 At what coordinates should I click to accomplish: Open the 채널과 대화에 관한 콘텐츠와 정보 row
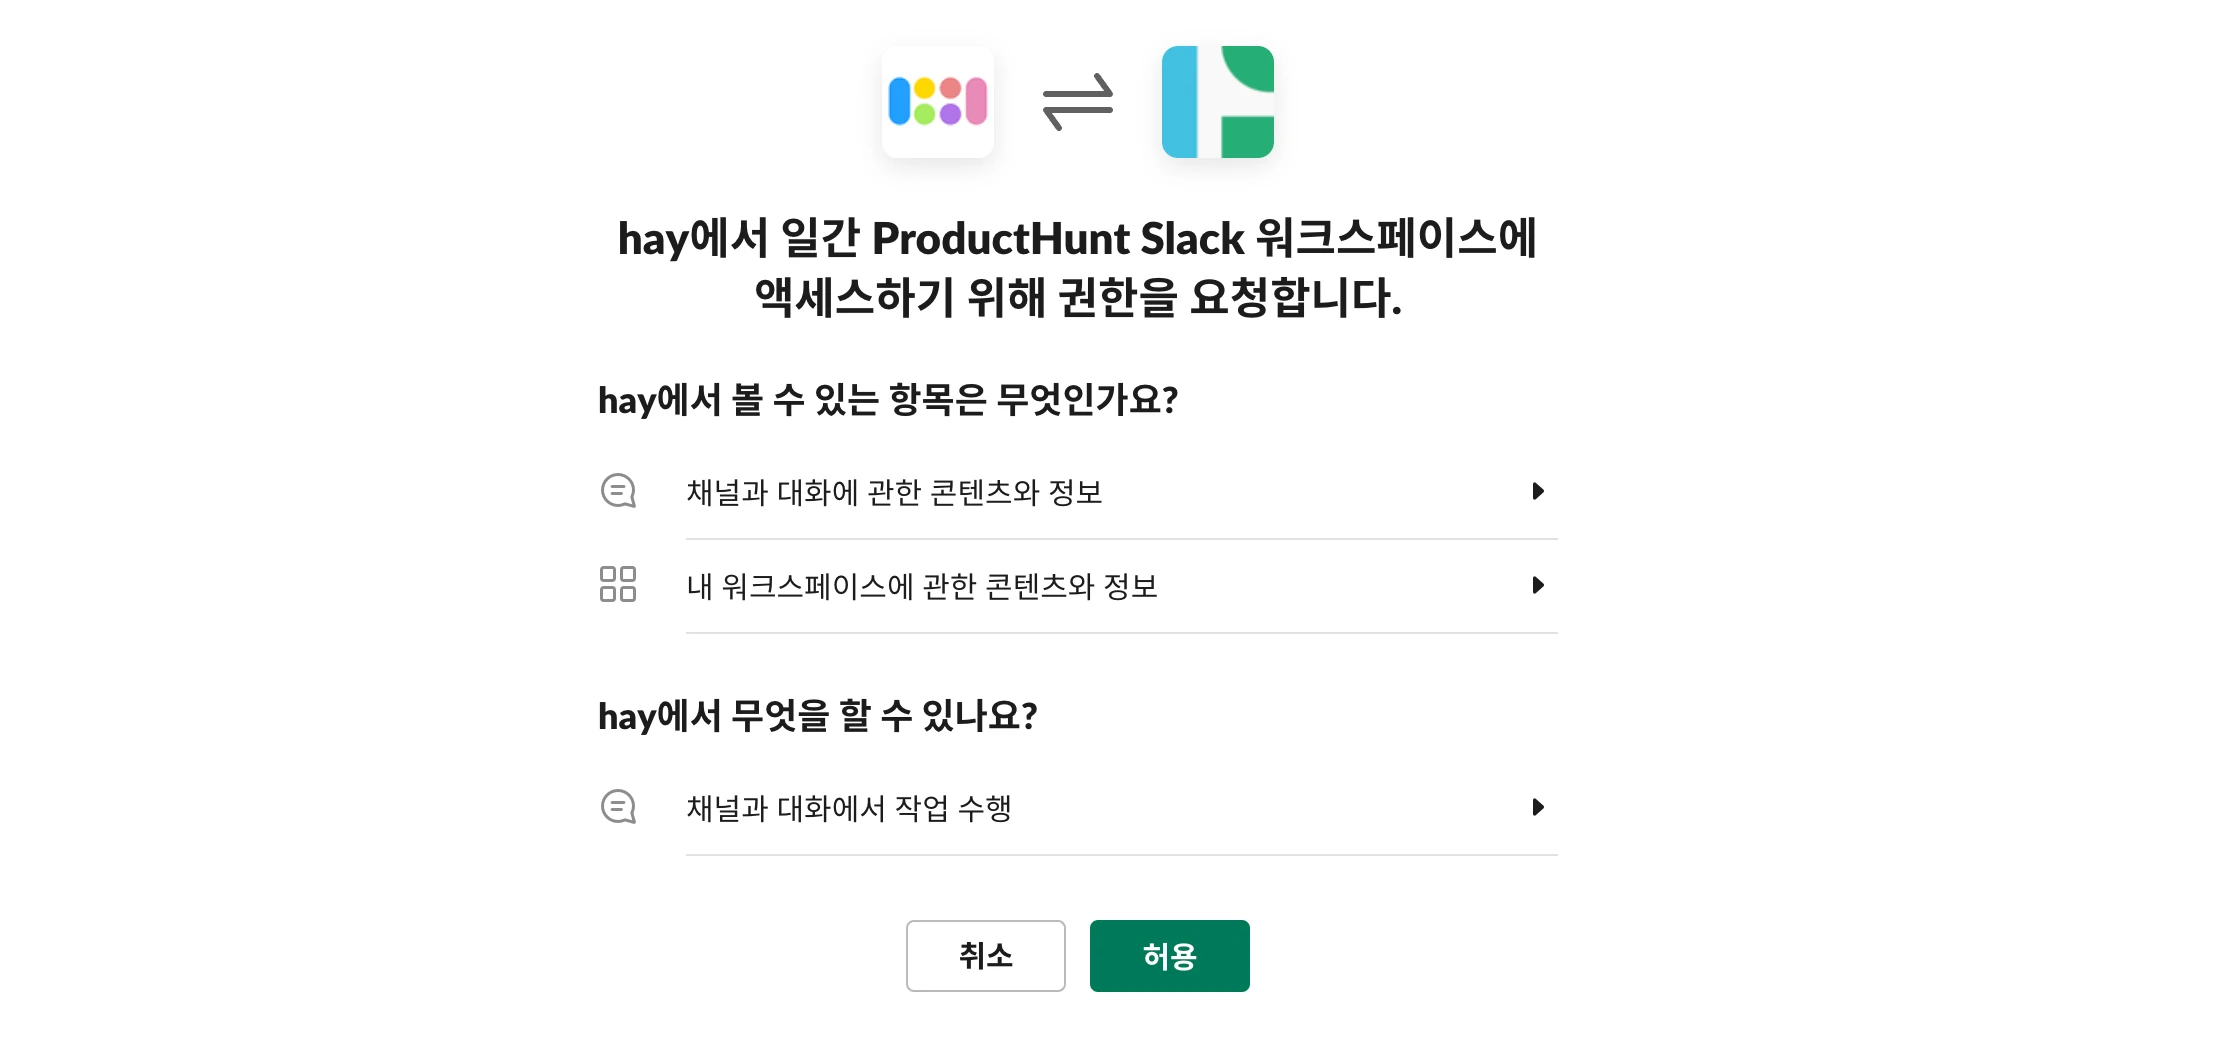1078,492
